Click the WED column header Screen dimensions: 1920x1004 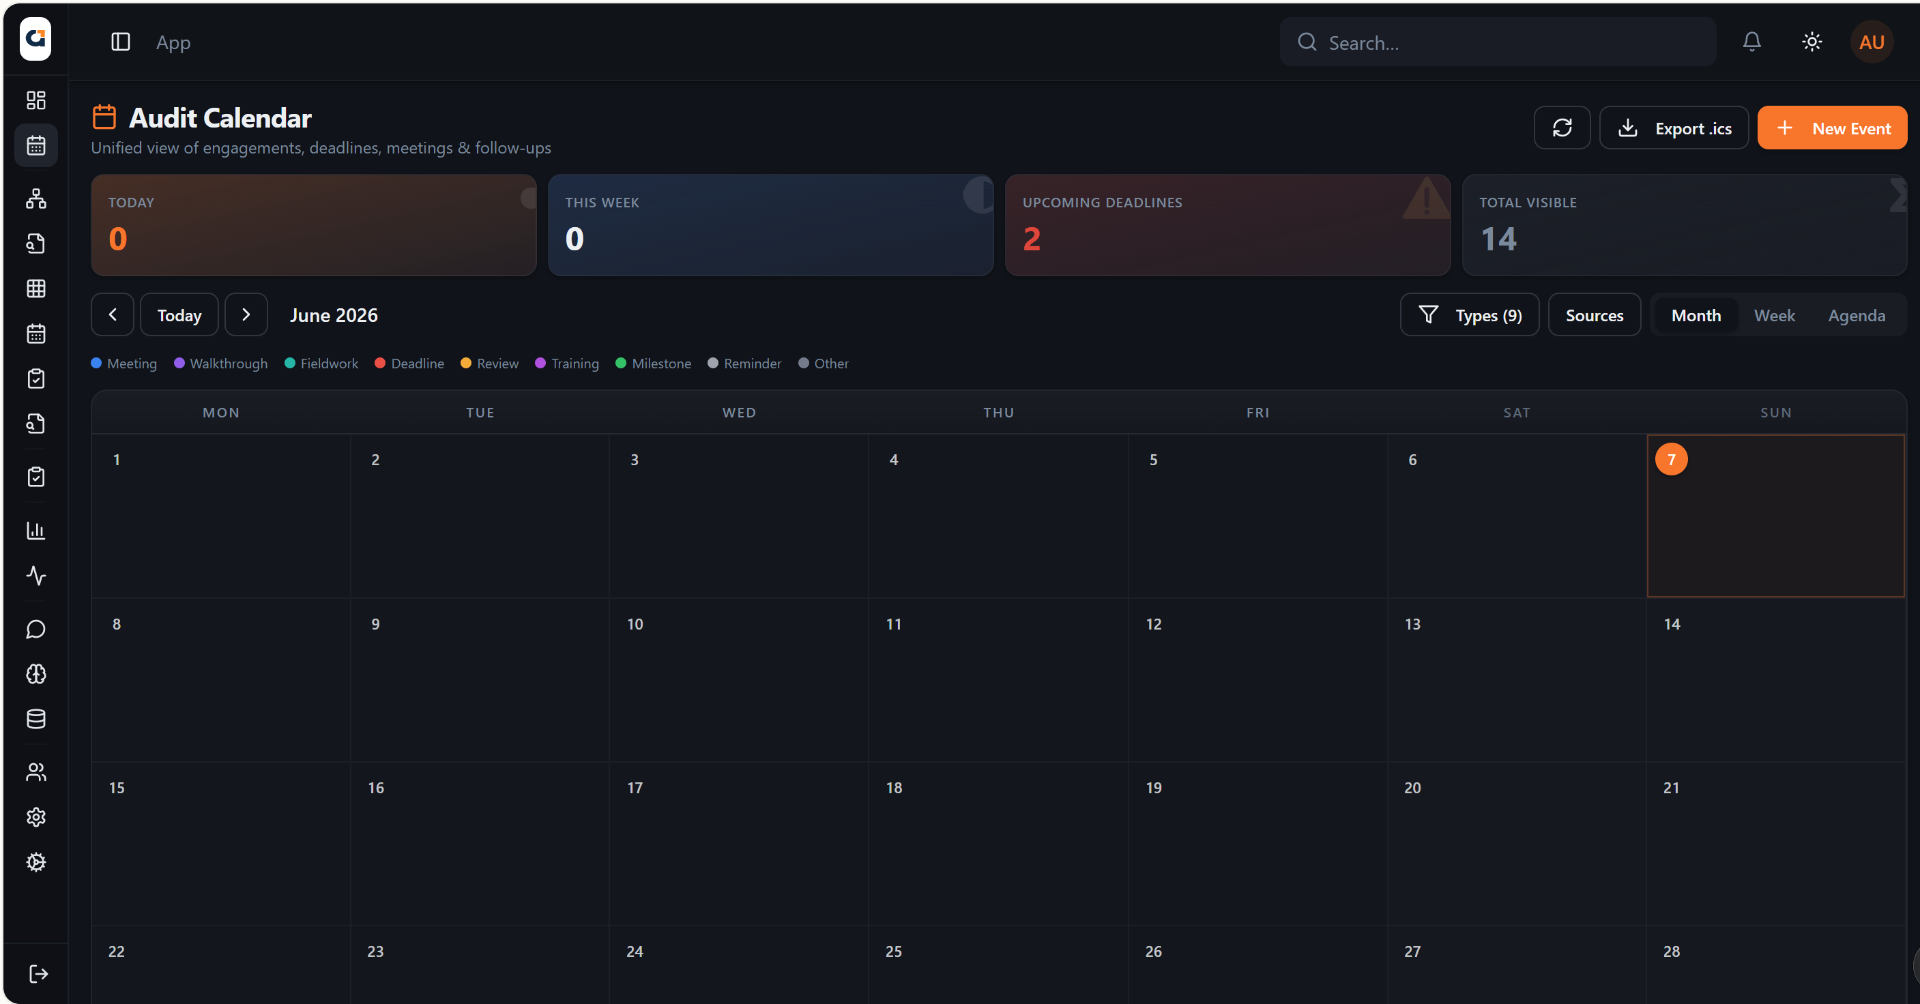click(x=739, y=413)
